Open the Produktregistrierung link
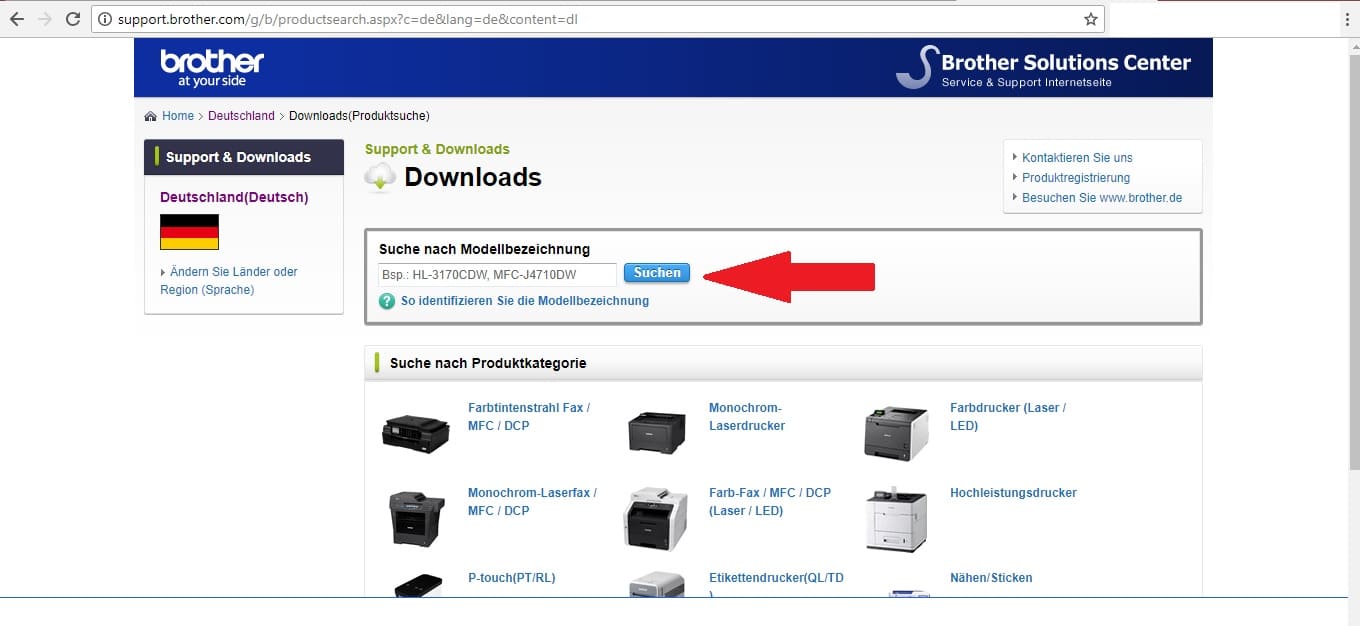Image resolution: width=1360 pixels, height=626 pixels. (1076, 178)
